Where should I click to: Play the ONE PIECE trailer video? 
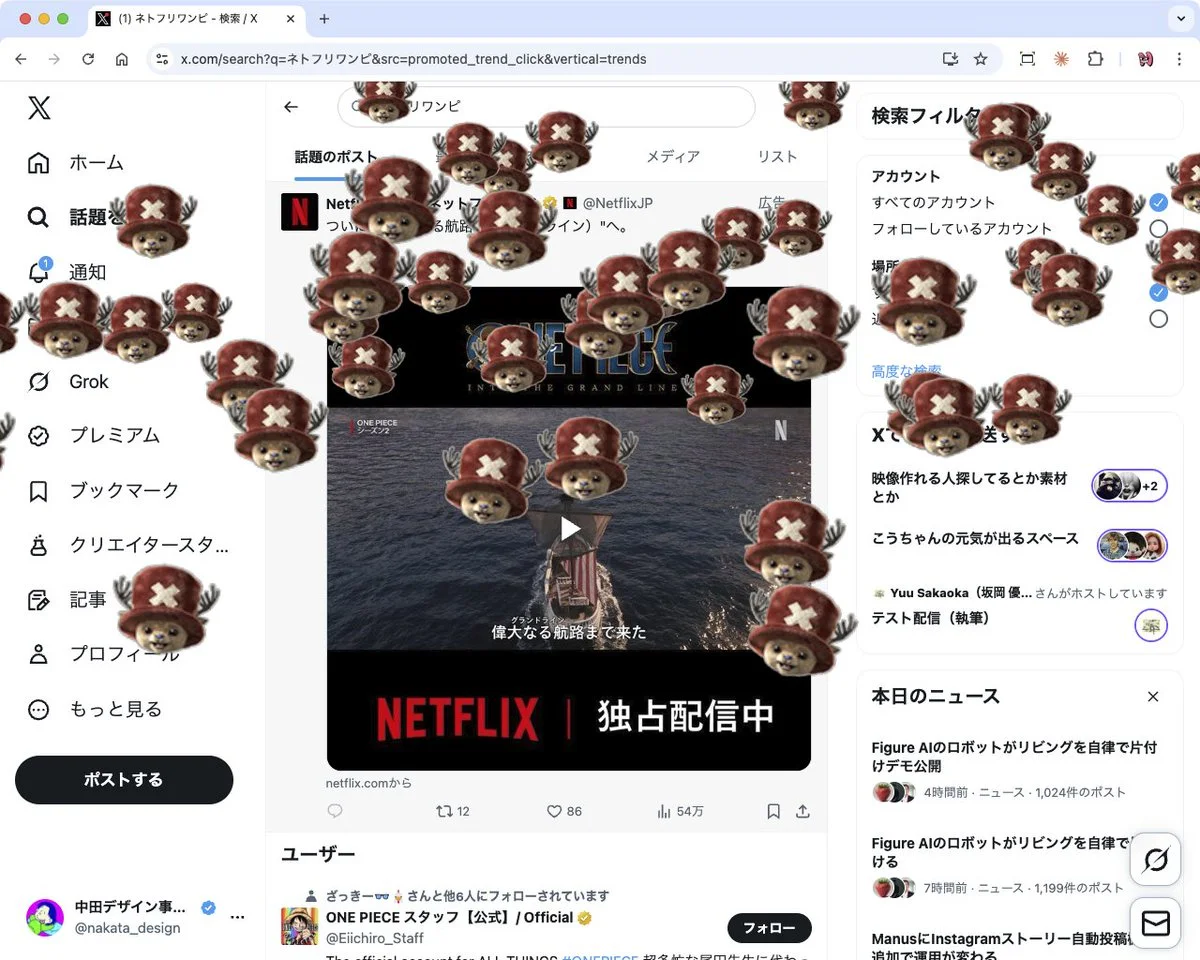click(568, 528)
